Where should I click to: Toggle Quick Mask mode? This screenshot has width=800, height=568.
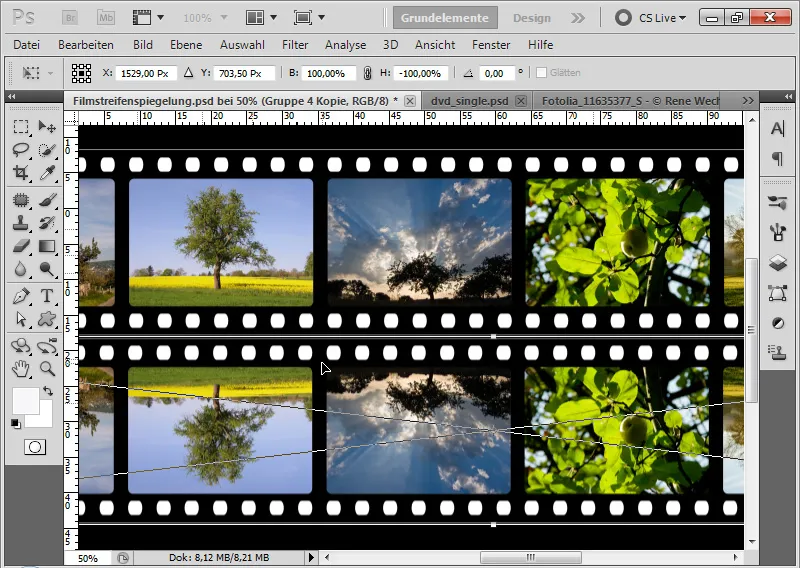35,447
